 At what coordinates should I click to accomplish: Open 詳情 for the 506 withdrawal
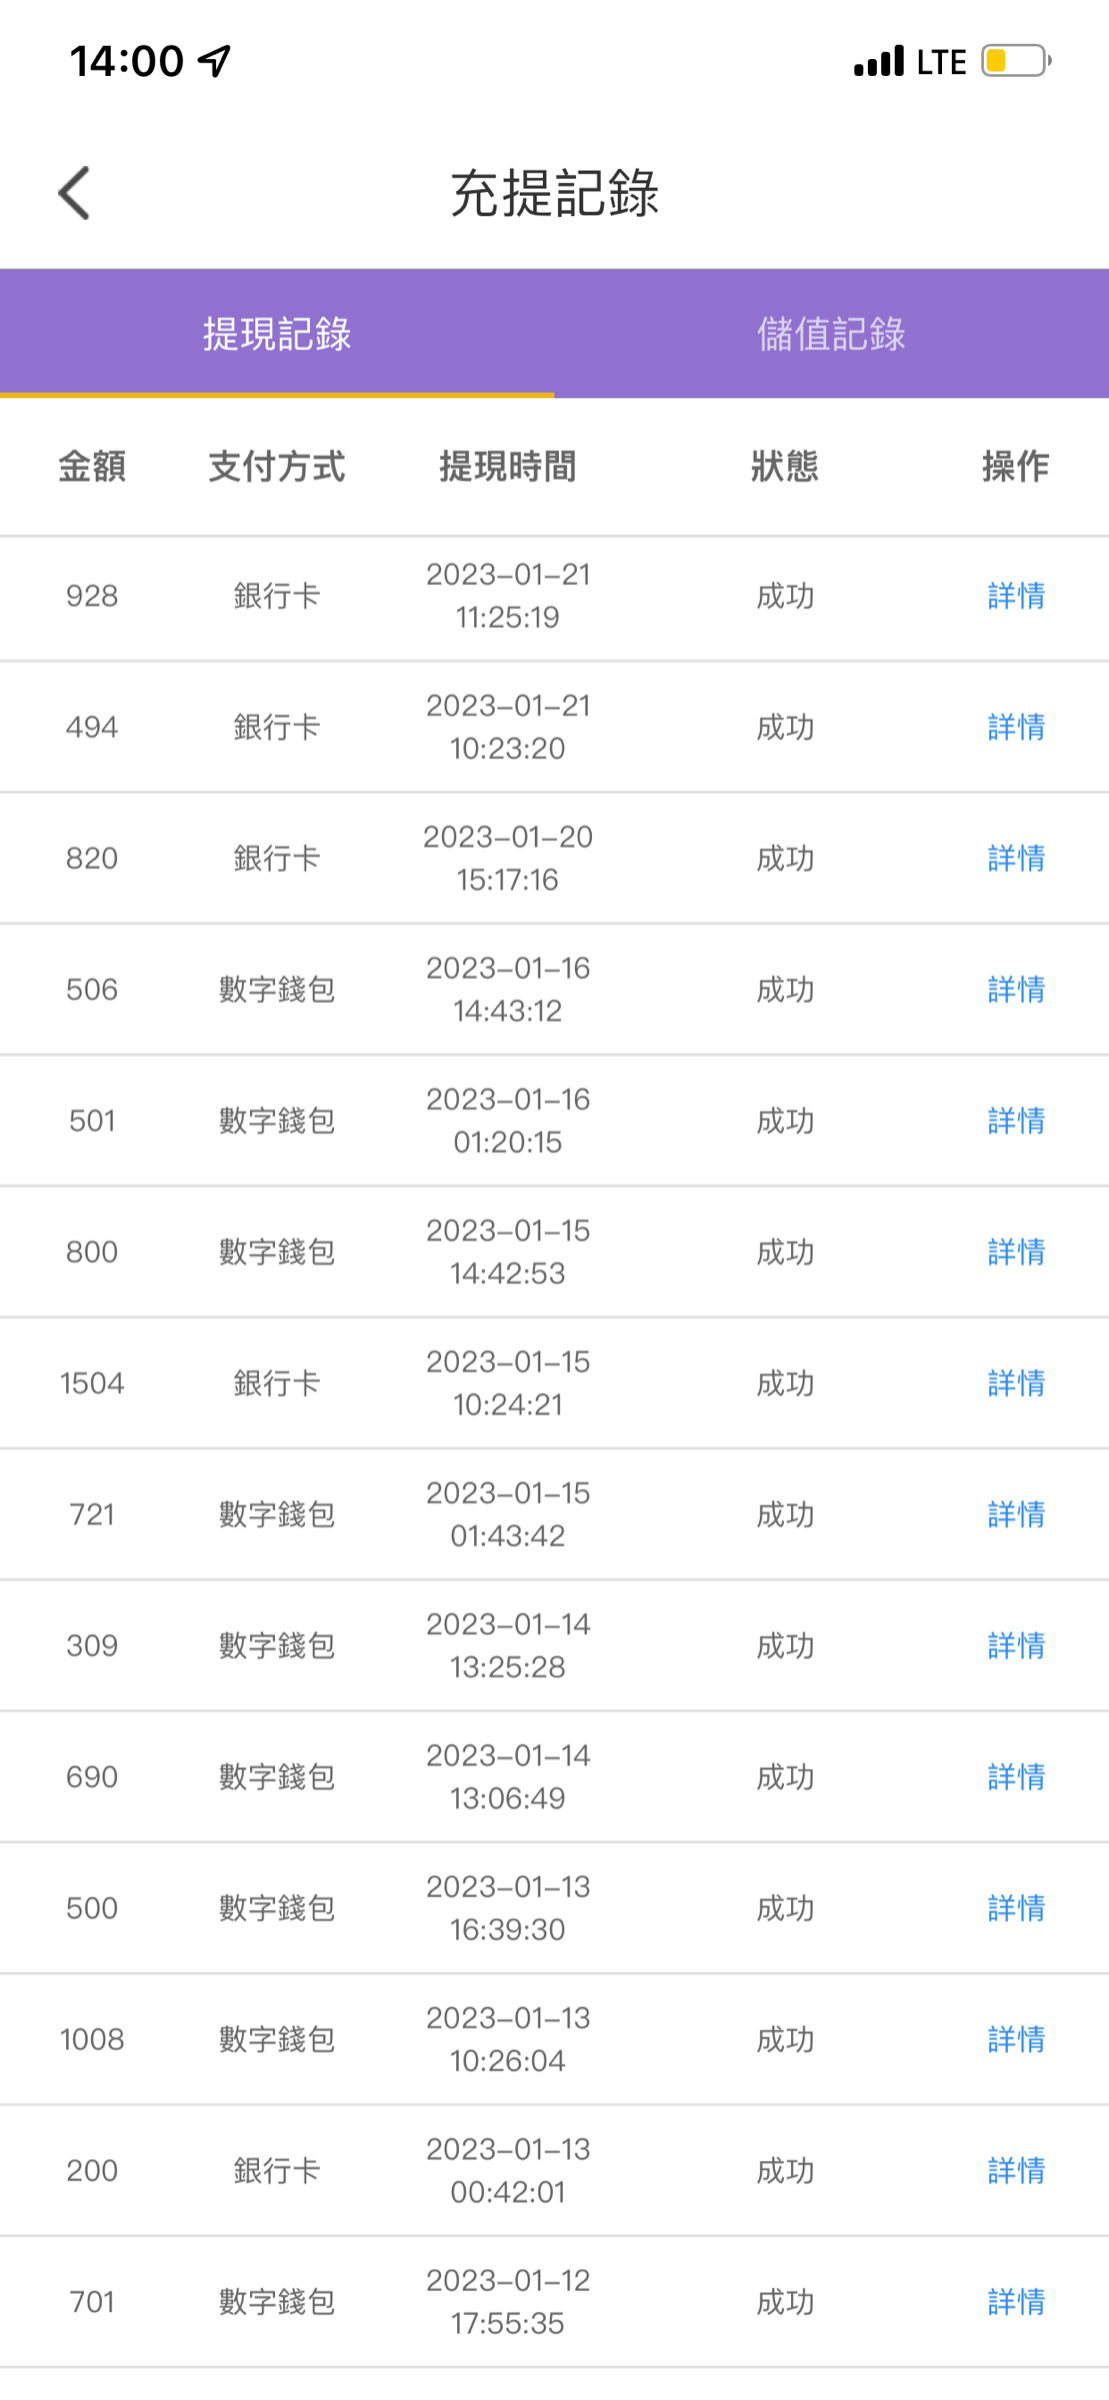pyautogui.click(x=1016, y=990)
